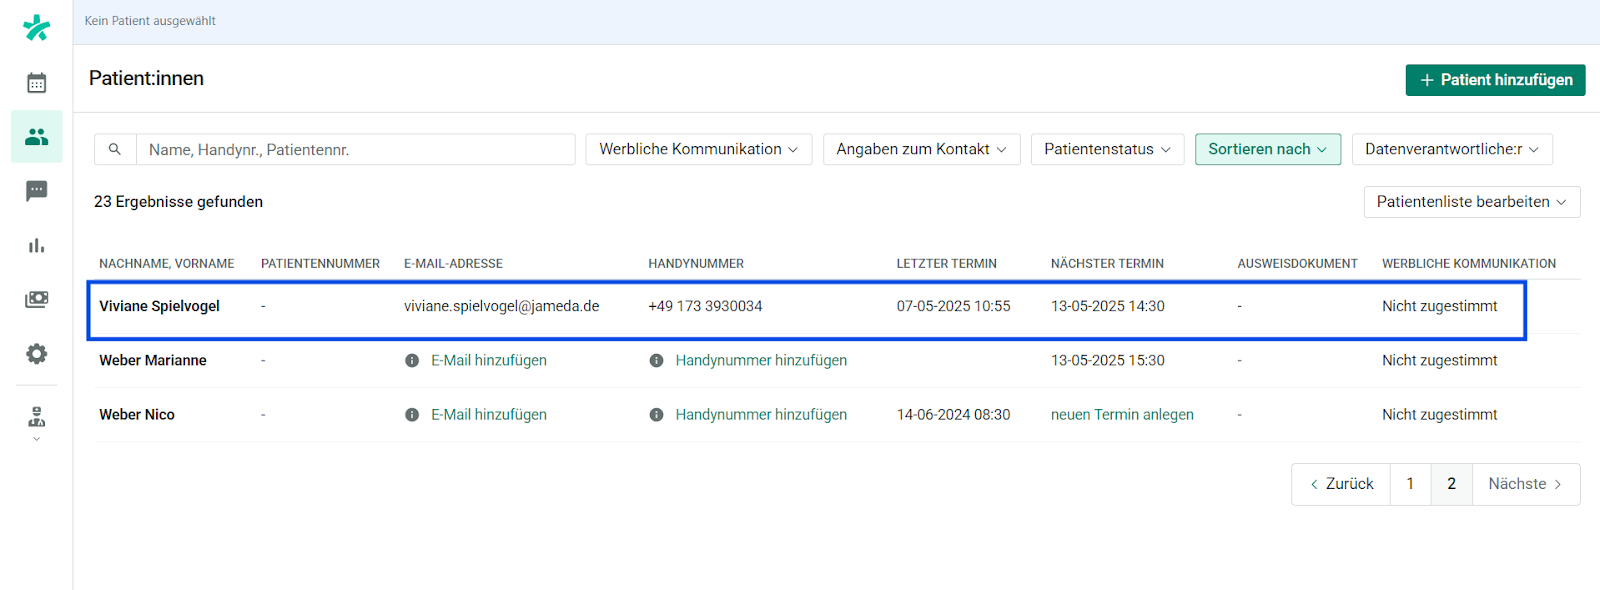Open the doctor profile sidebar icon
Viewport: 1600px width, 590px height.
[x=37, y=416]
